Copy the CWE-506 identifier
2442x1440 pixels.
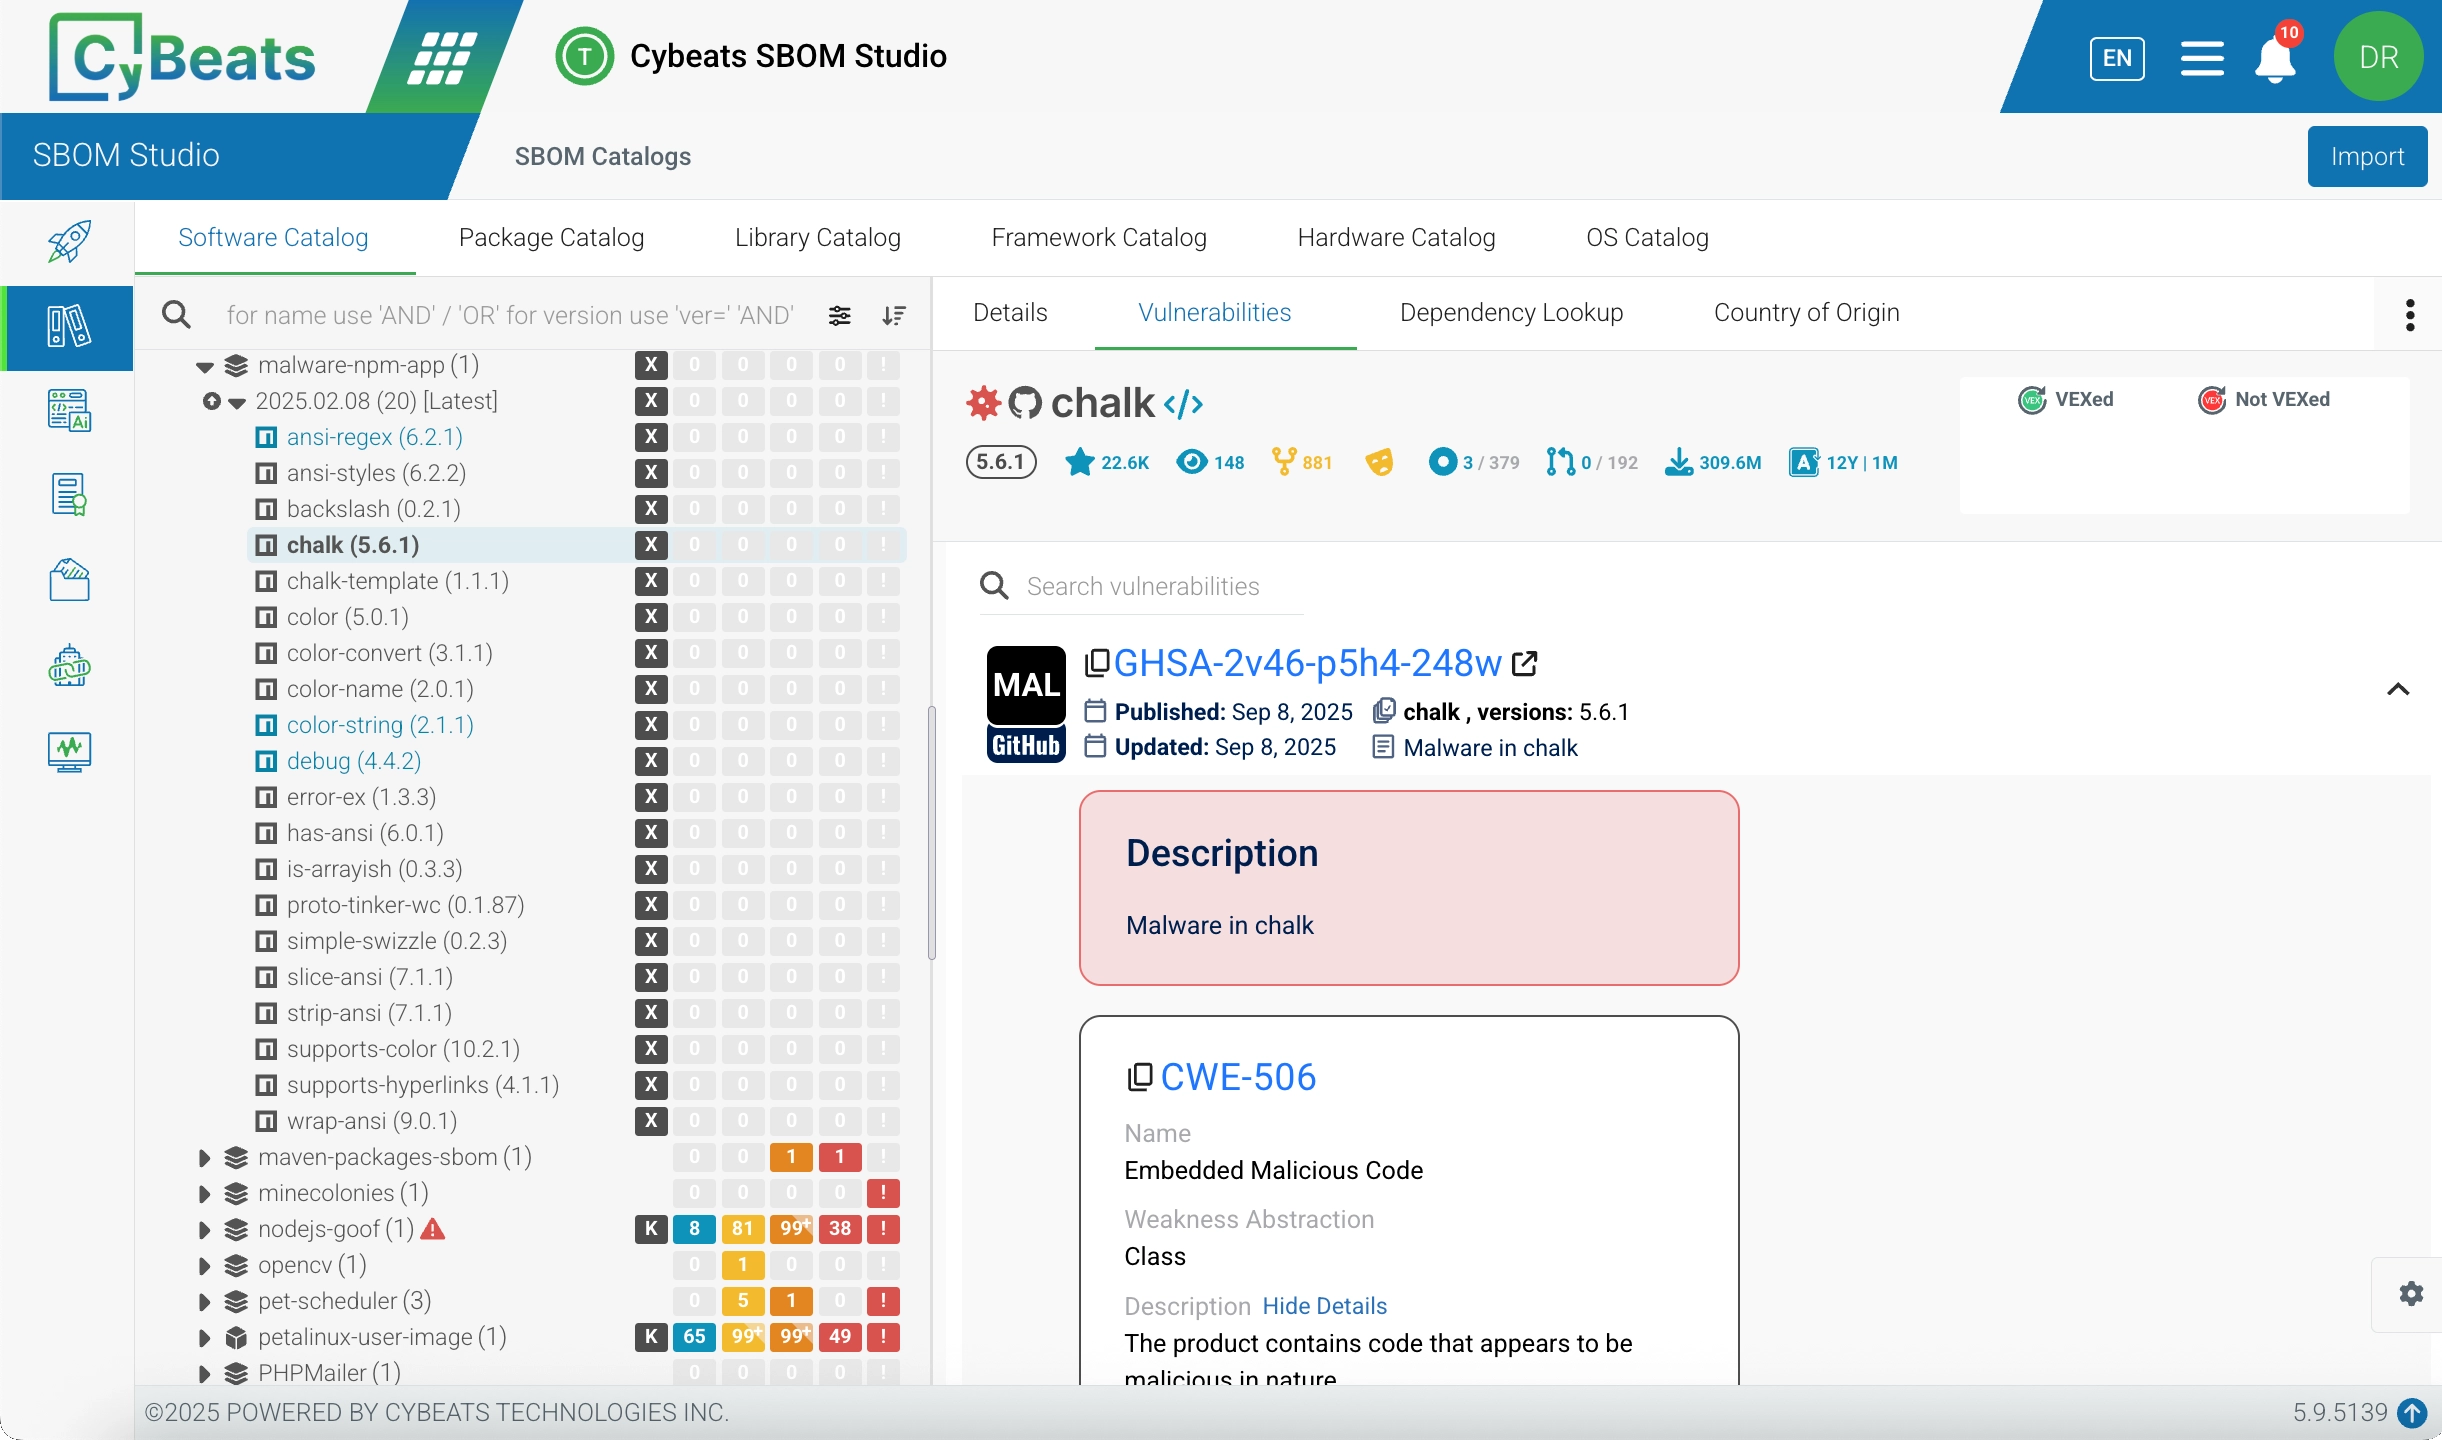[x=1139, y=1077]
